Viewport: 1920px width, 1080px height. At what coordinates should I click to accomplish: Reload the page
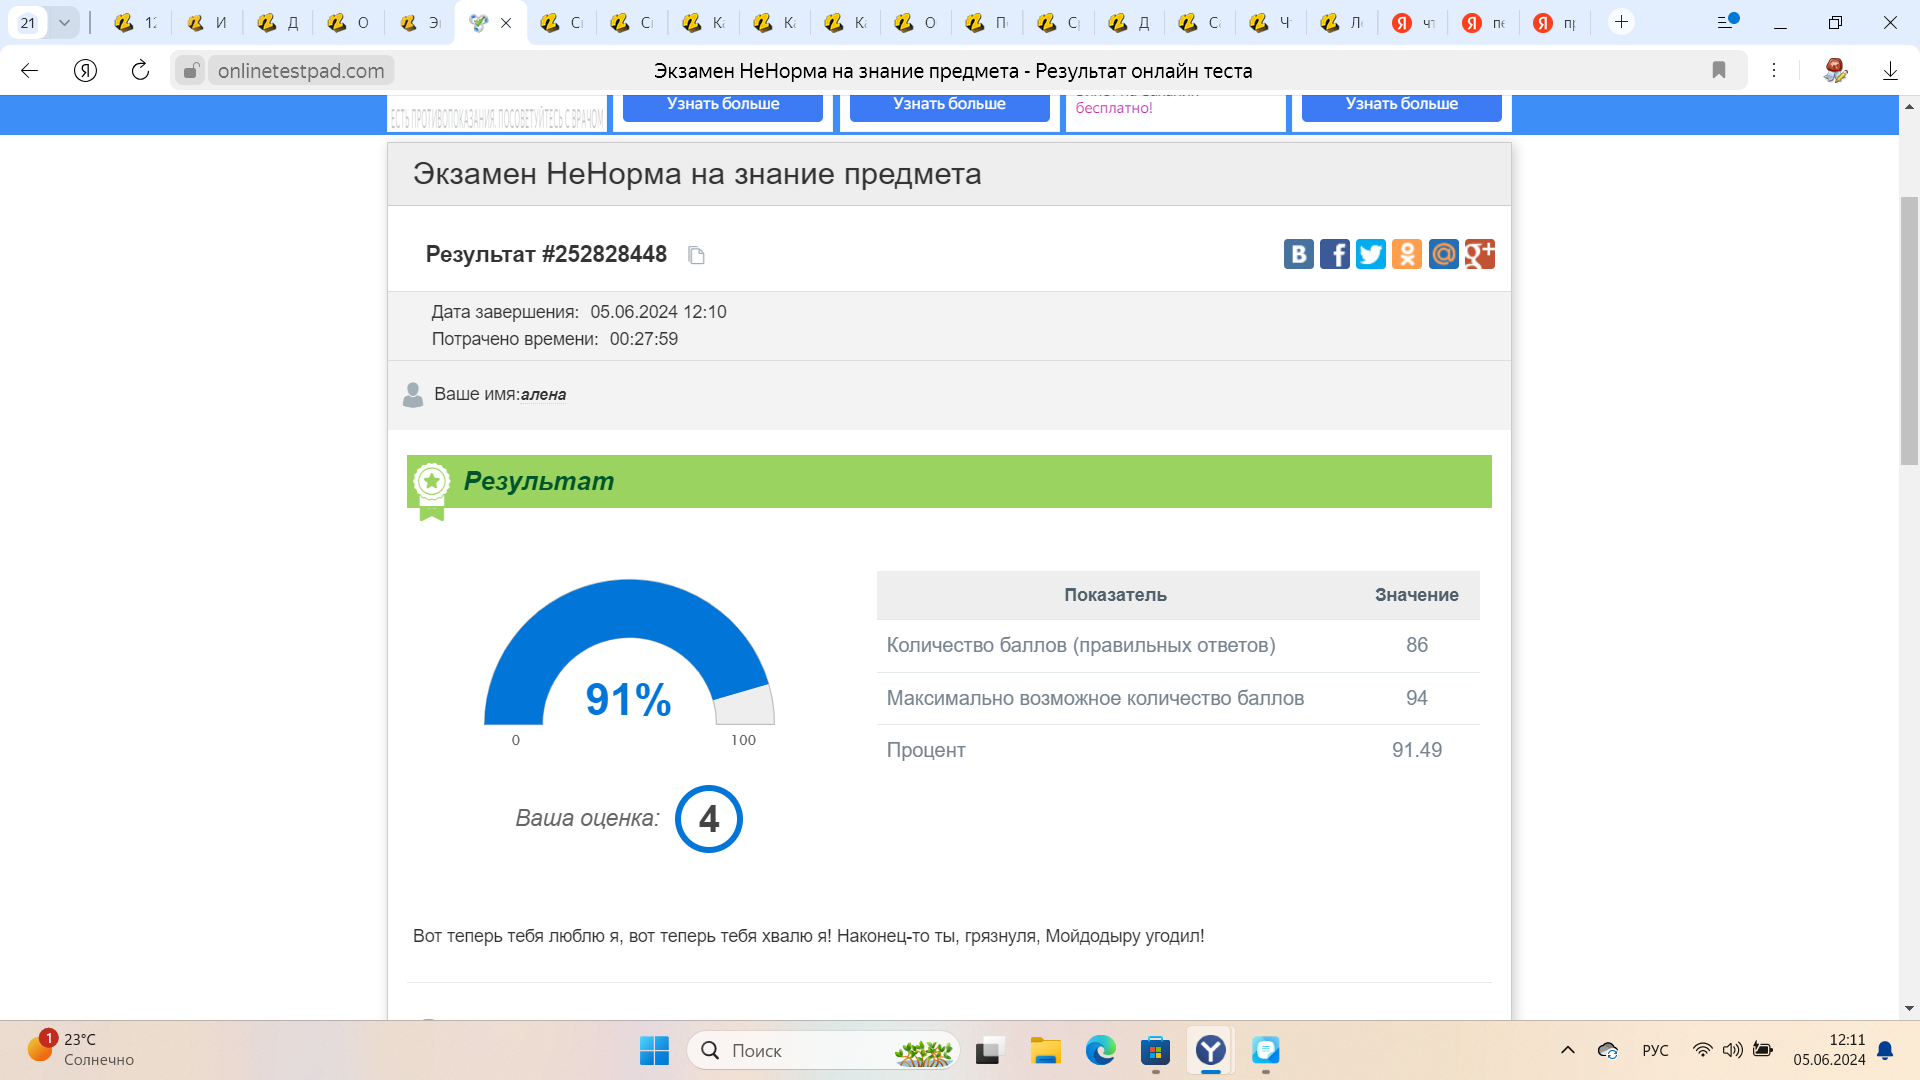pos(140,70)
